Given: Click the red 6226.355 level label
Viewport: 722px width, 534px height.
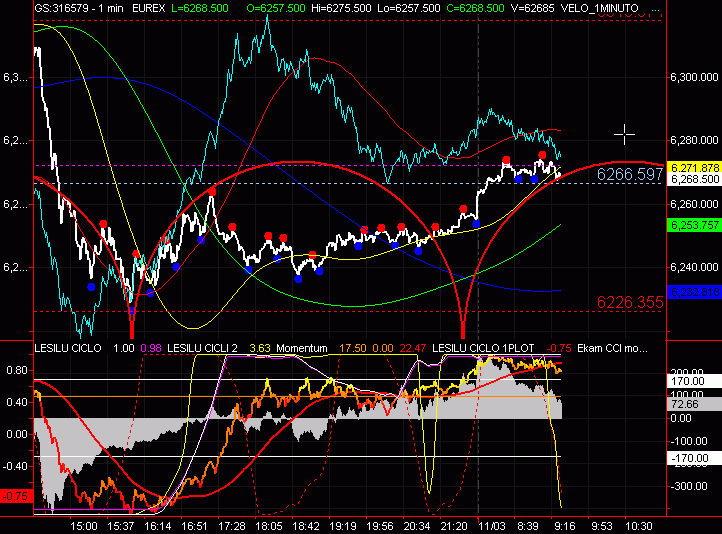Looking at the screenshot, I should [x=630, y=302].
